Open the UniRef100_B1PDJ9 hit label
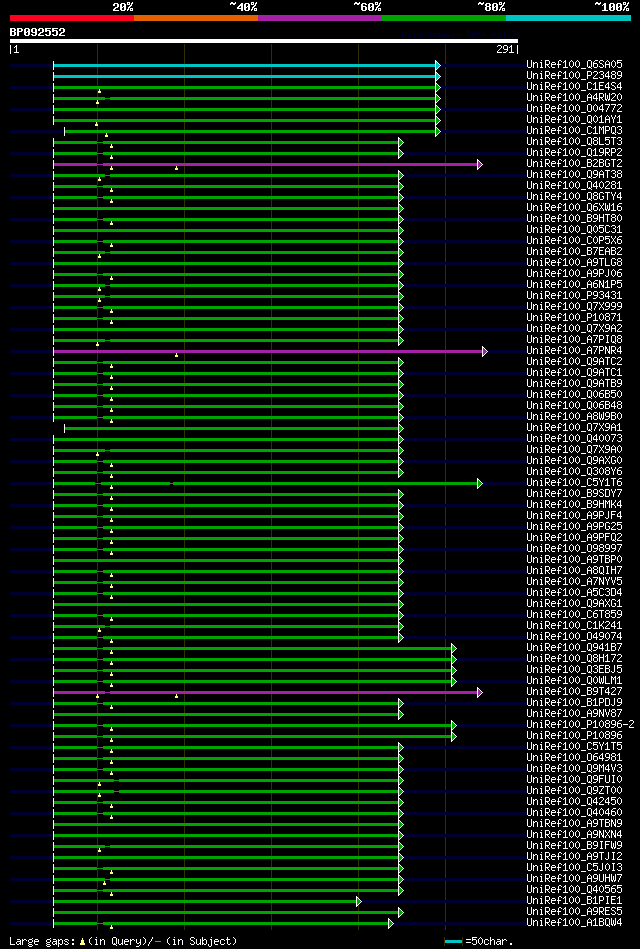 point(574,702)
